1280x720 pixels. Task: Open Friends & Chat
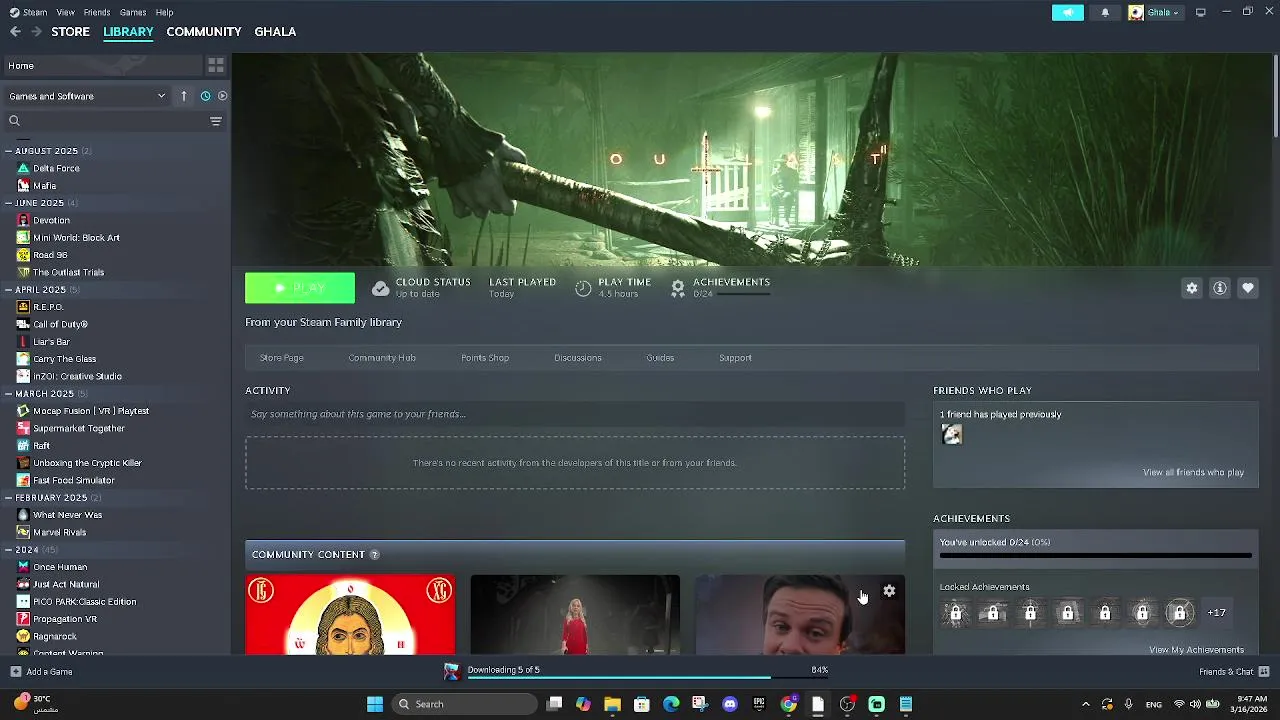1234,672
